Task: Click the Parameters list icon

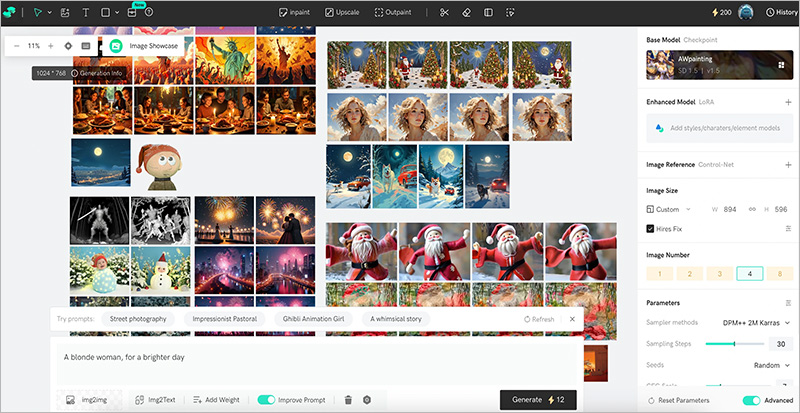Action: pos(788,303)
